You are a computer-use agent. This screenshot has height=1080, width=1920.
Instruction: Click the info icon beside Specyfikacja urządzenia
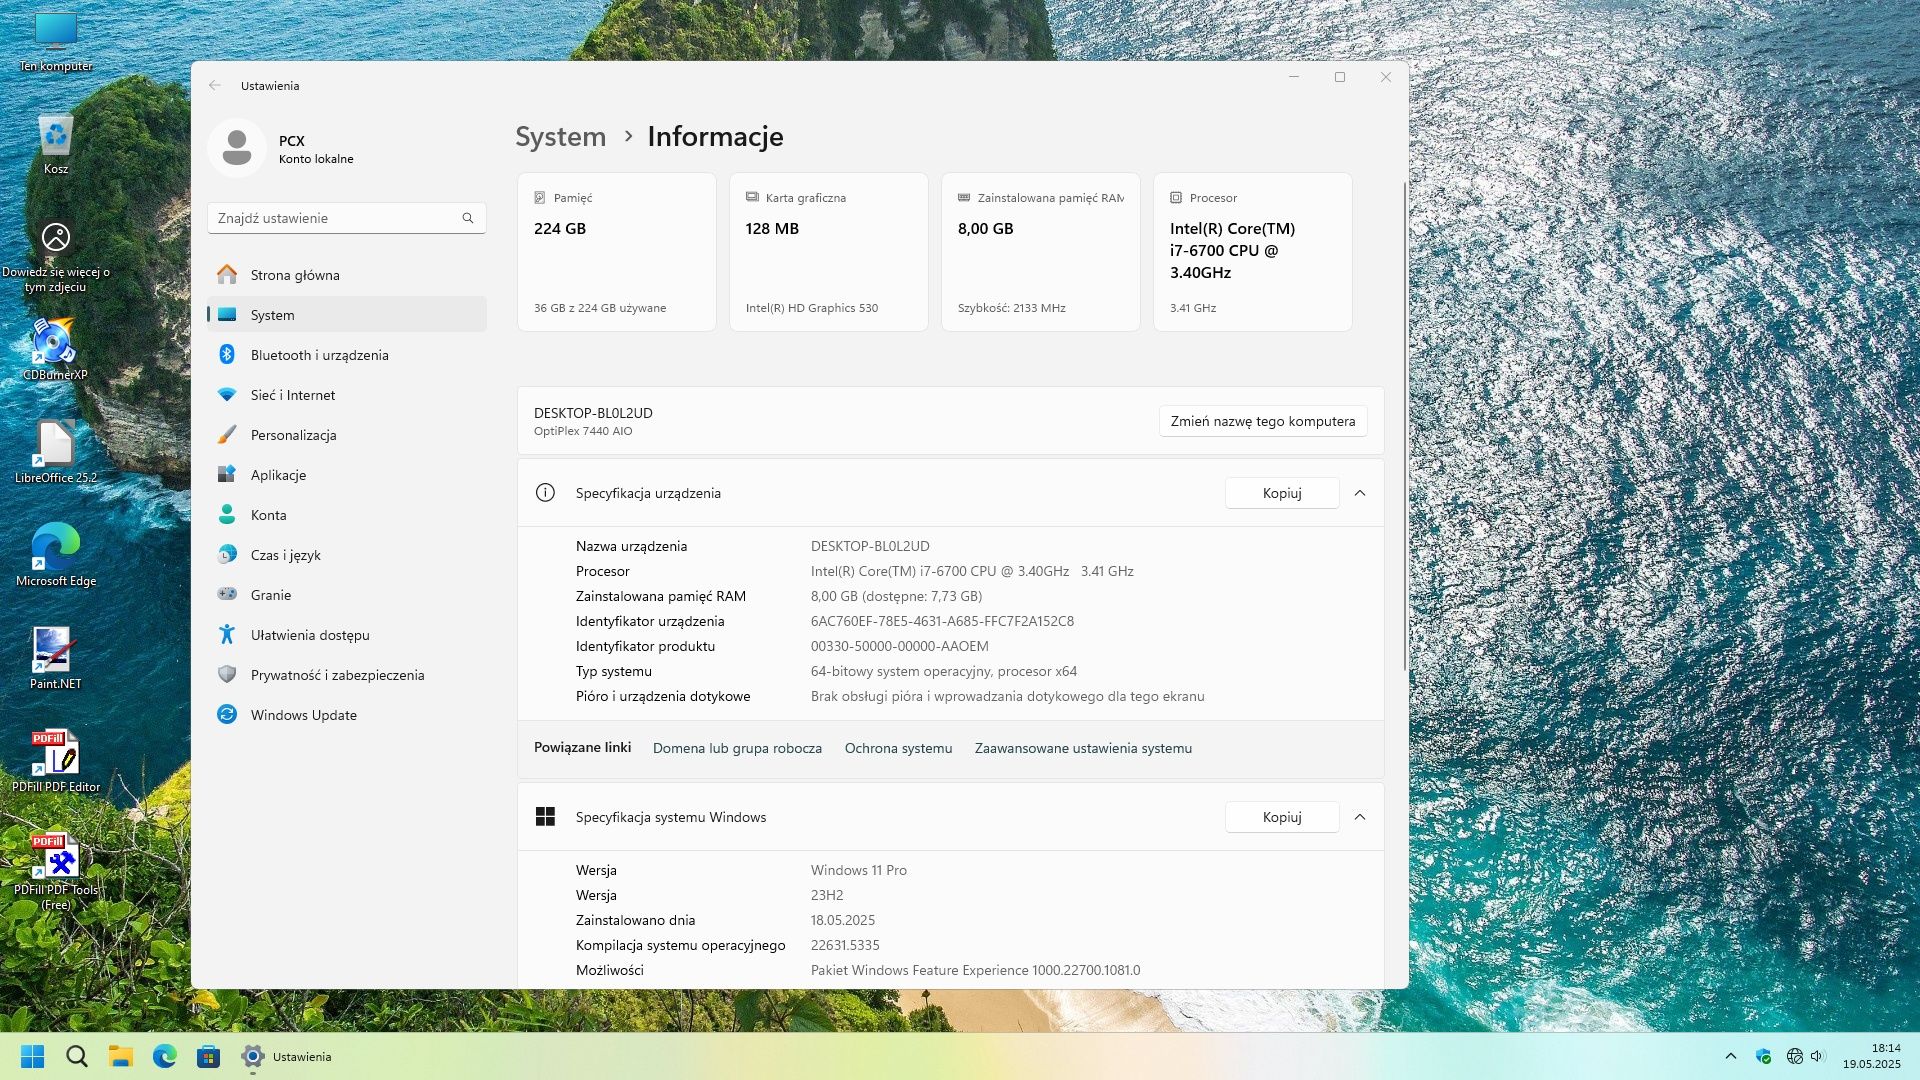coord(545,493)
